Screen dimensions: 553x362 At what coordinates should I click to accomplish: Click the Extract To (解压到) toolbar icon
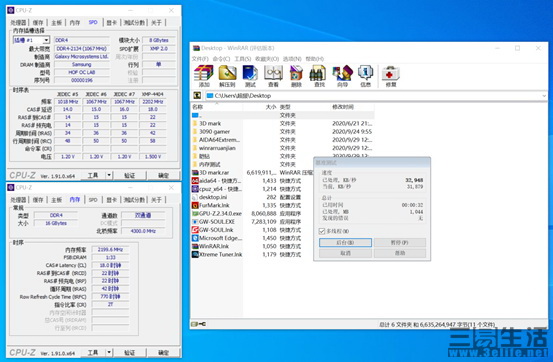[x=227, y=76]
